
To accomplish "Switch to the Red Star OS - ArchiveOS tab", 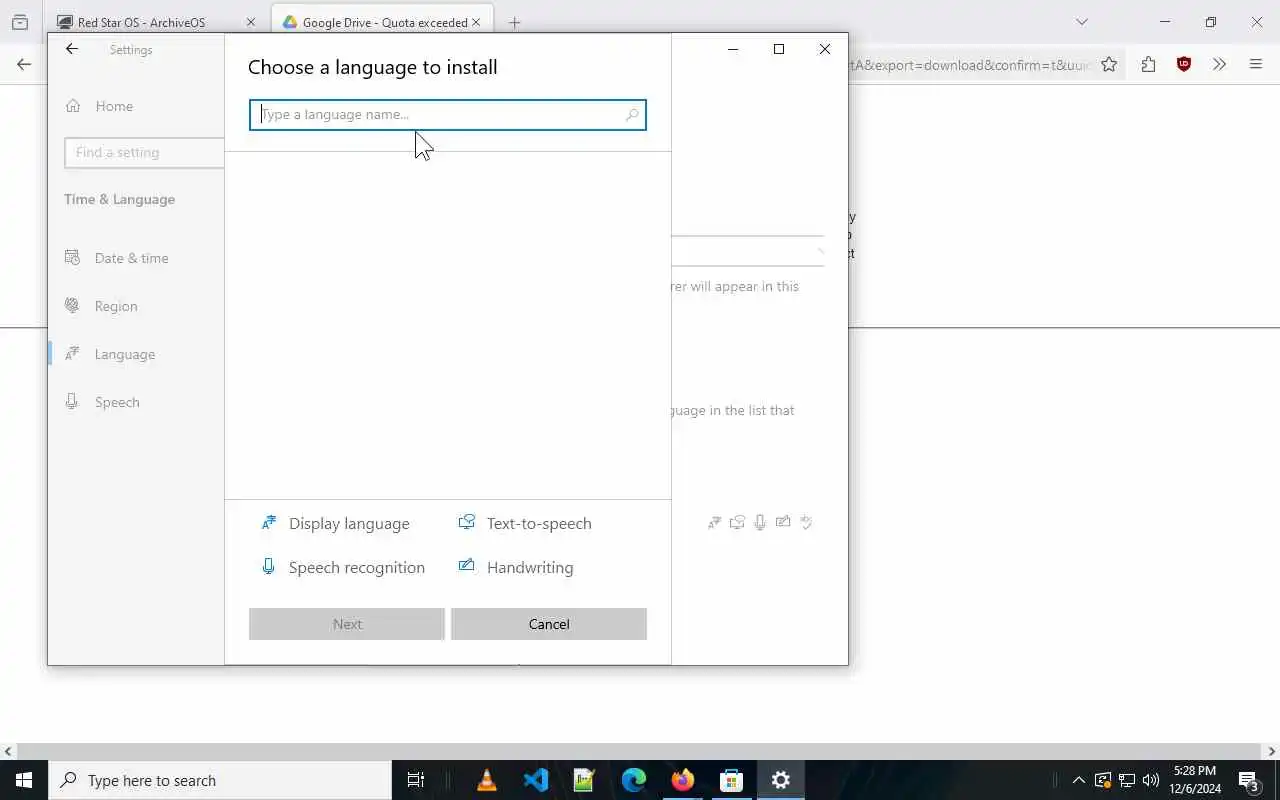I will click(x=141, y=22).
